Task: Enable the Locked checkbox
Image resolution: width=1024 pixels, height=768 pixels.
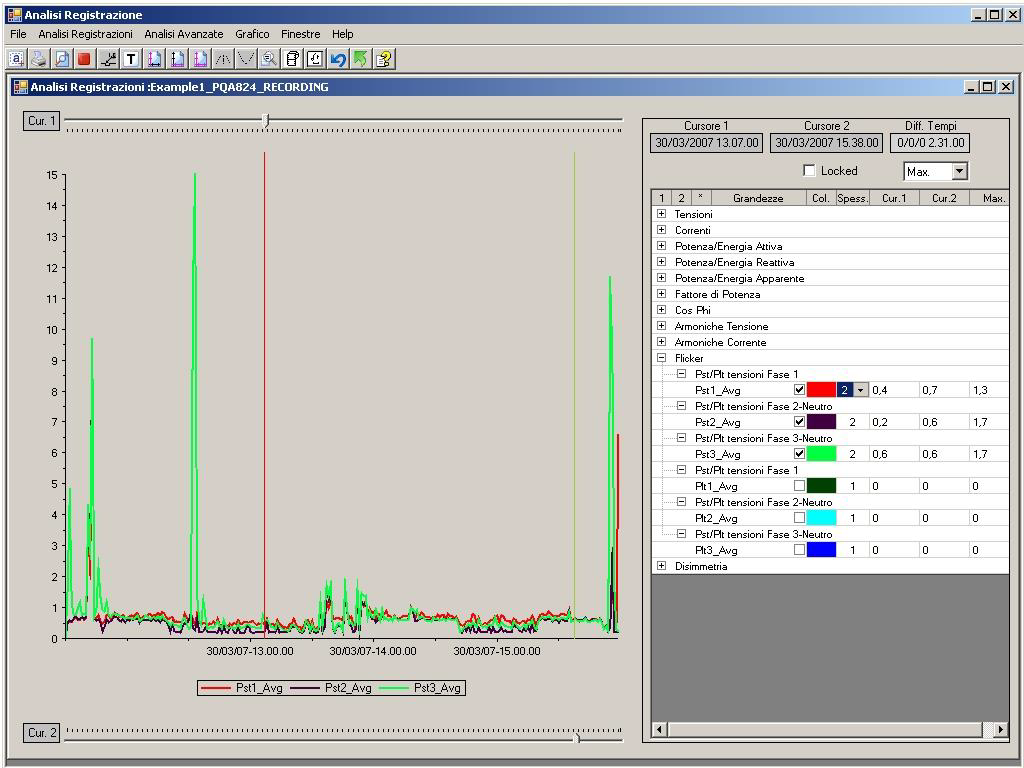Action: (810, 171)
